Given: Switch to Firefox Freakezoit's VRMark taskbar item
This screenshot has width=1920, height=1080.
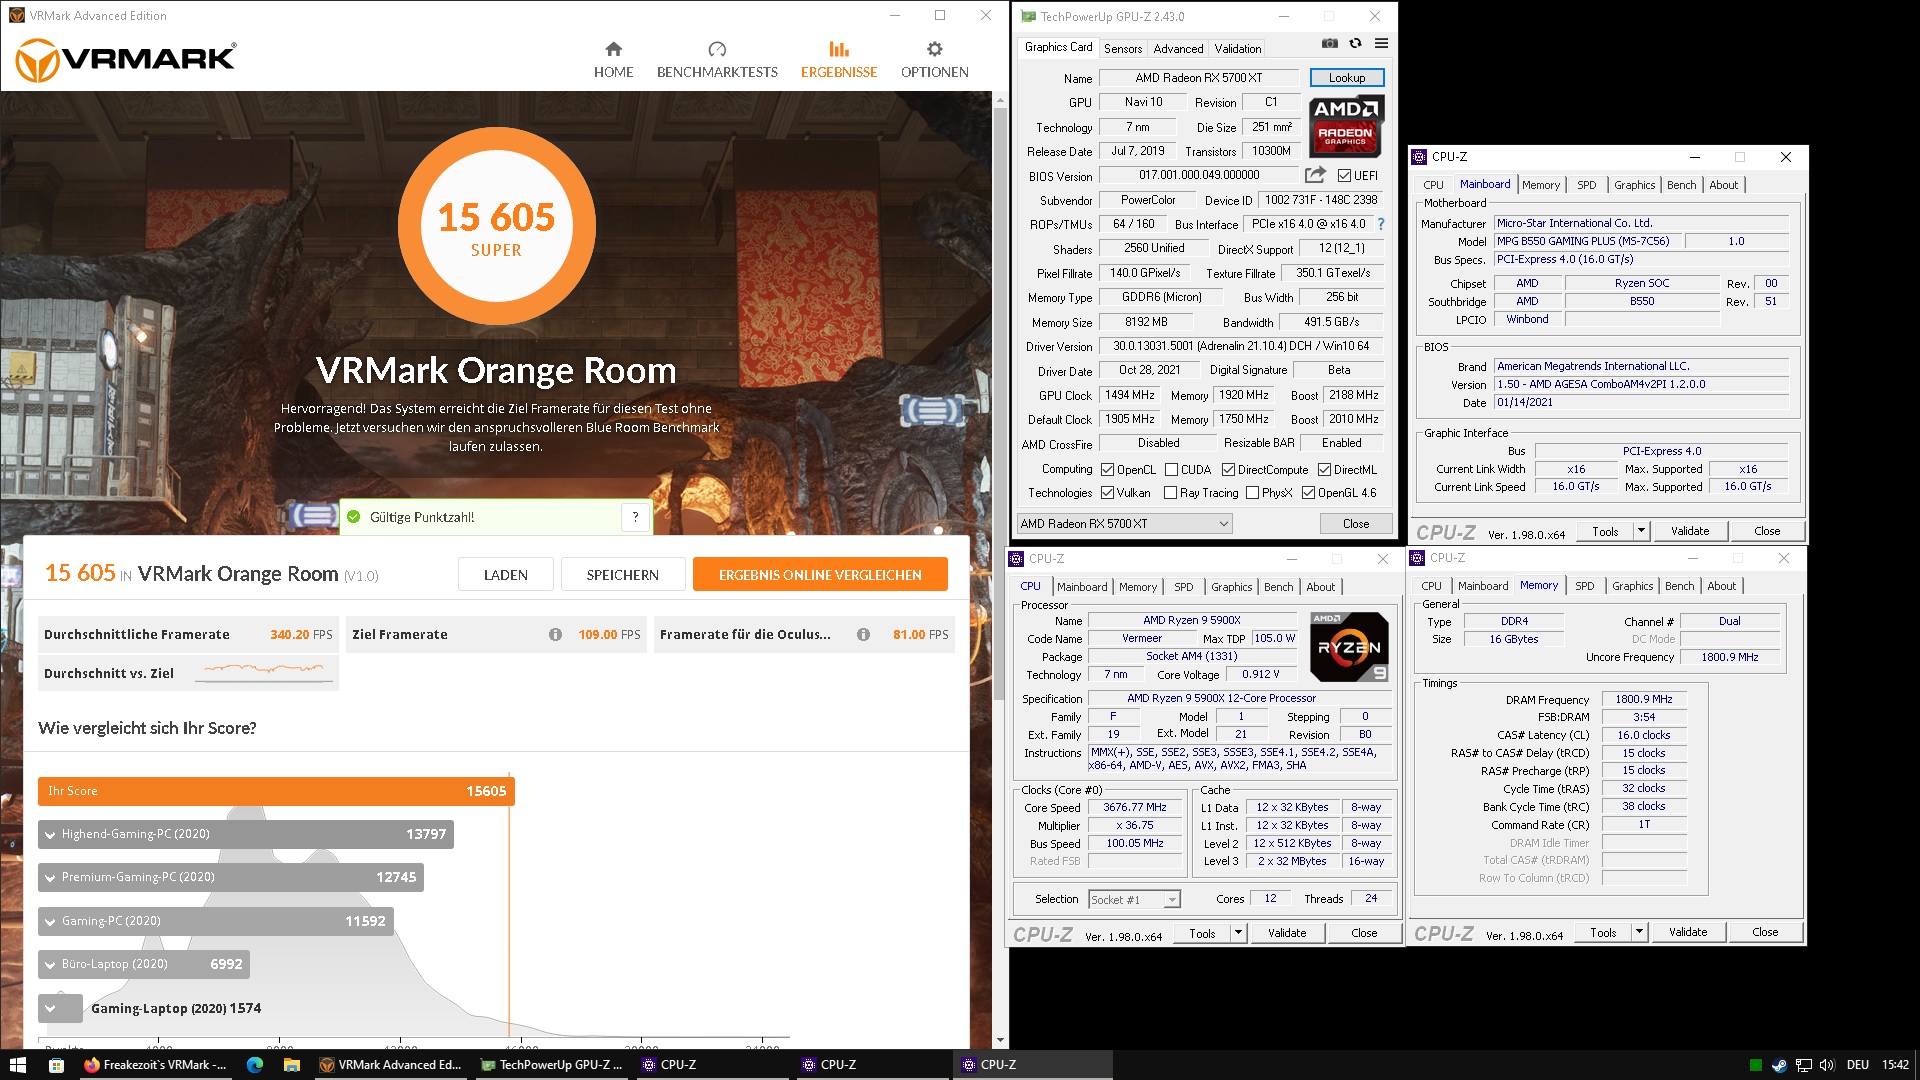Looking at the screenshot, I should [155, 1065].
